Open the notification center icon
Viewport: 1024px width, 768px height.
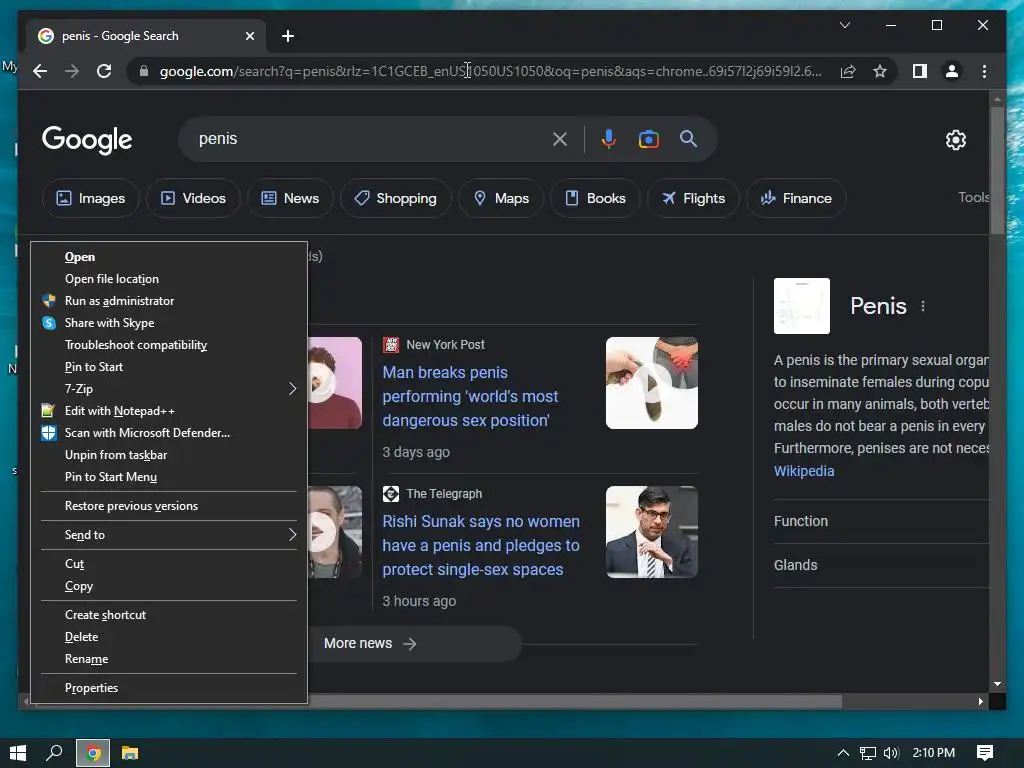tap(985, 753)
